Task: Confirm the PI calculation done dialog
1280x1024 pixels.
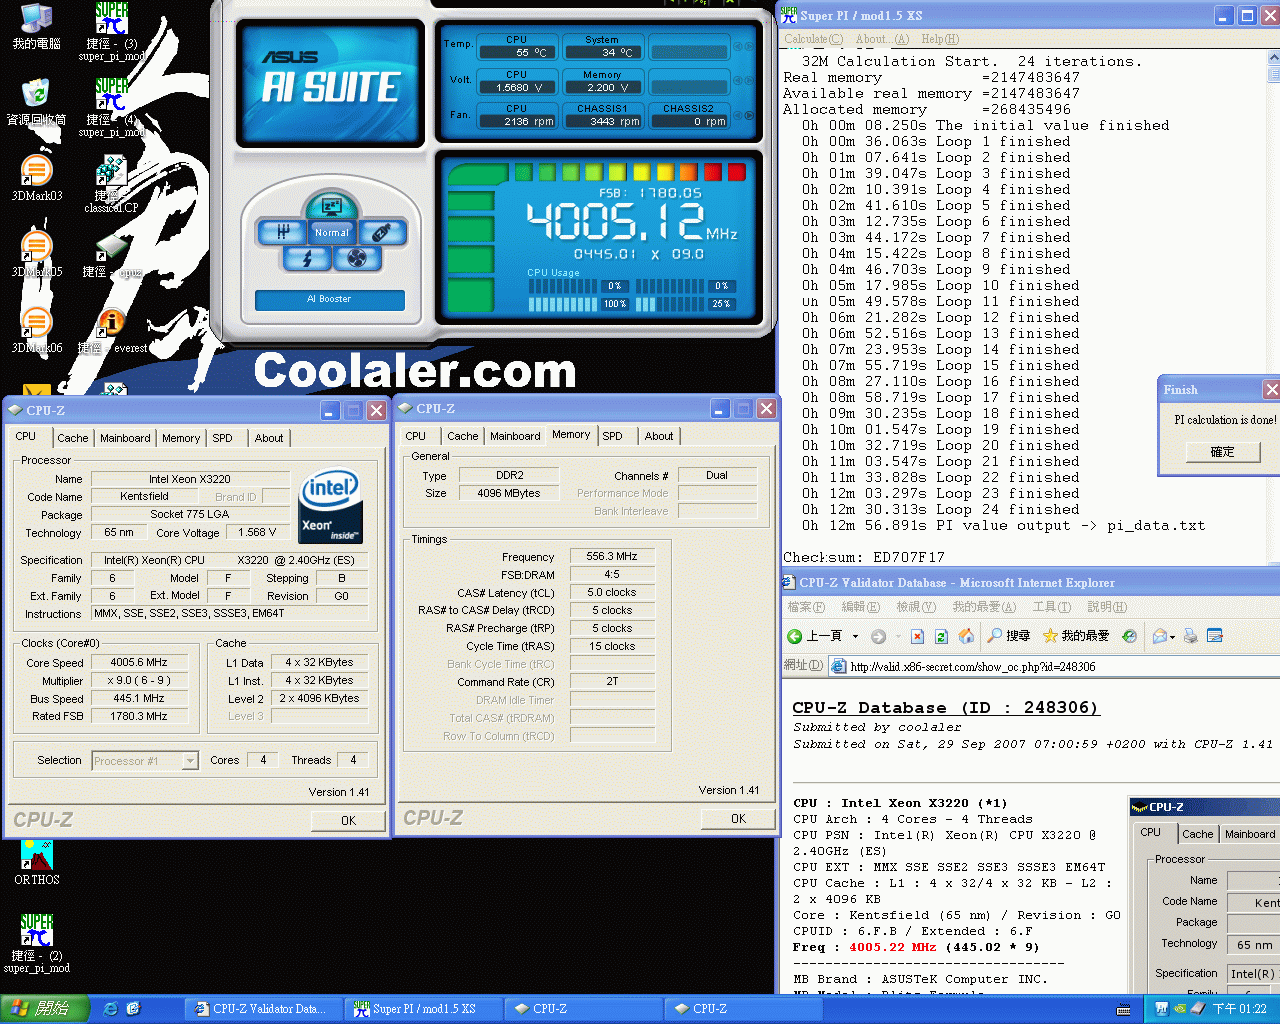Action: pos(1222,452)
